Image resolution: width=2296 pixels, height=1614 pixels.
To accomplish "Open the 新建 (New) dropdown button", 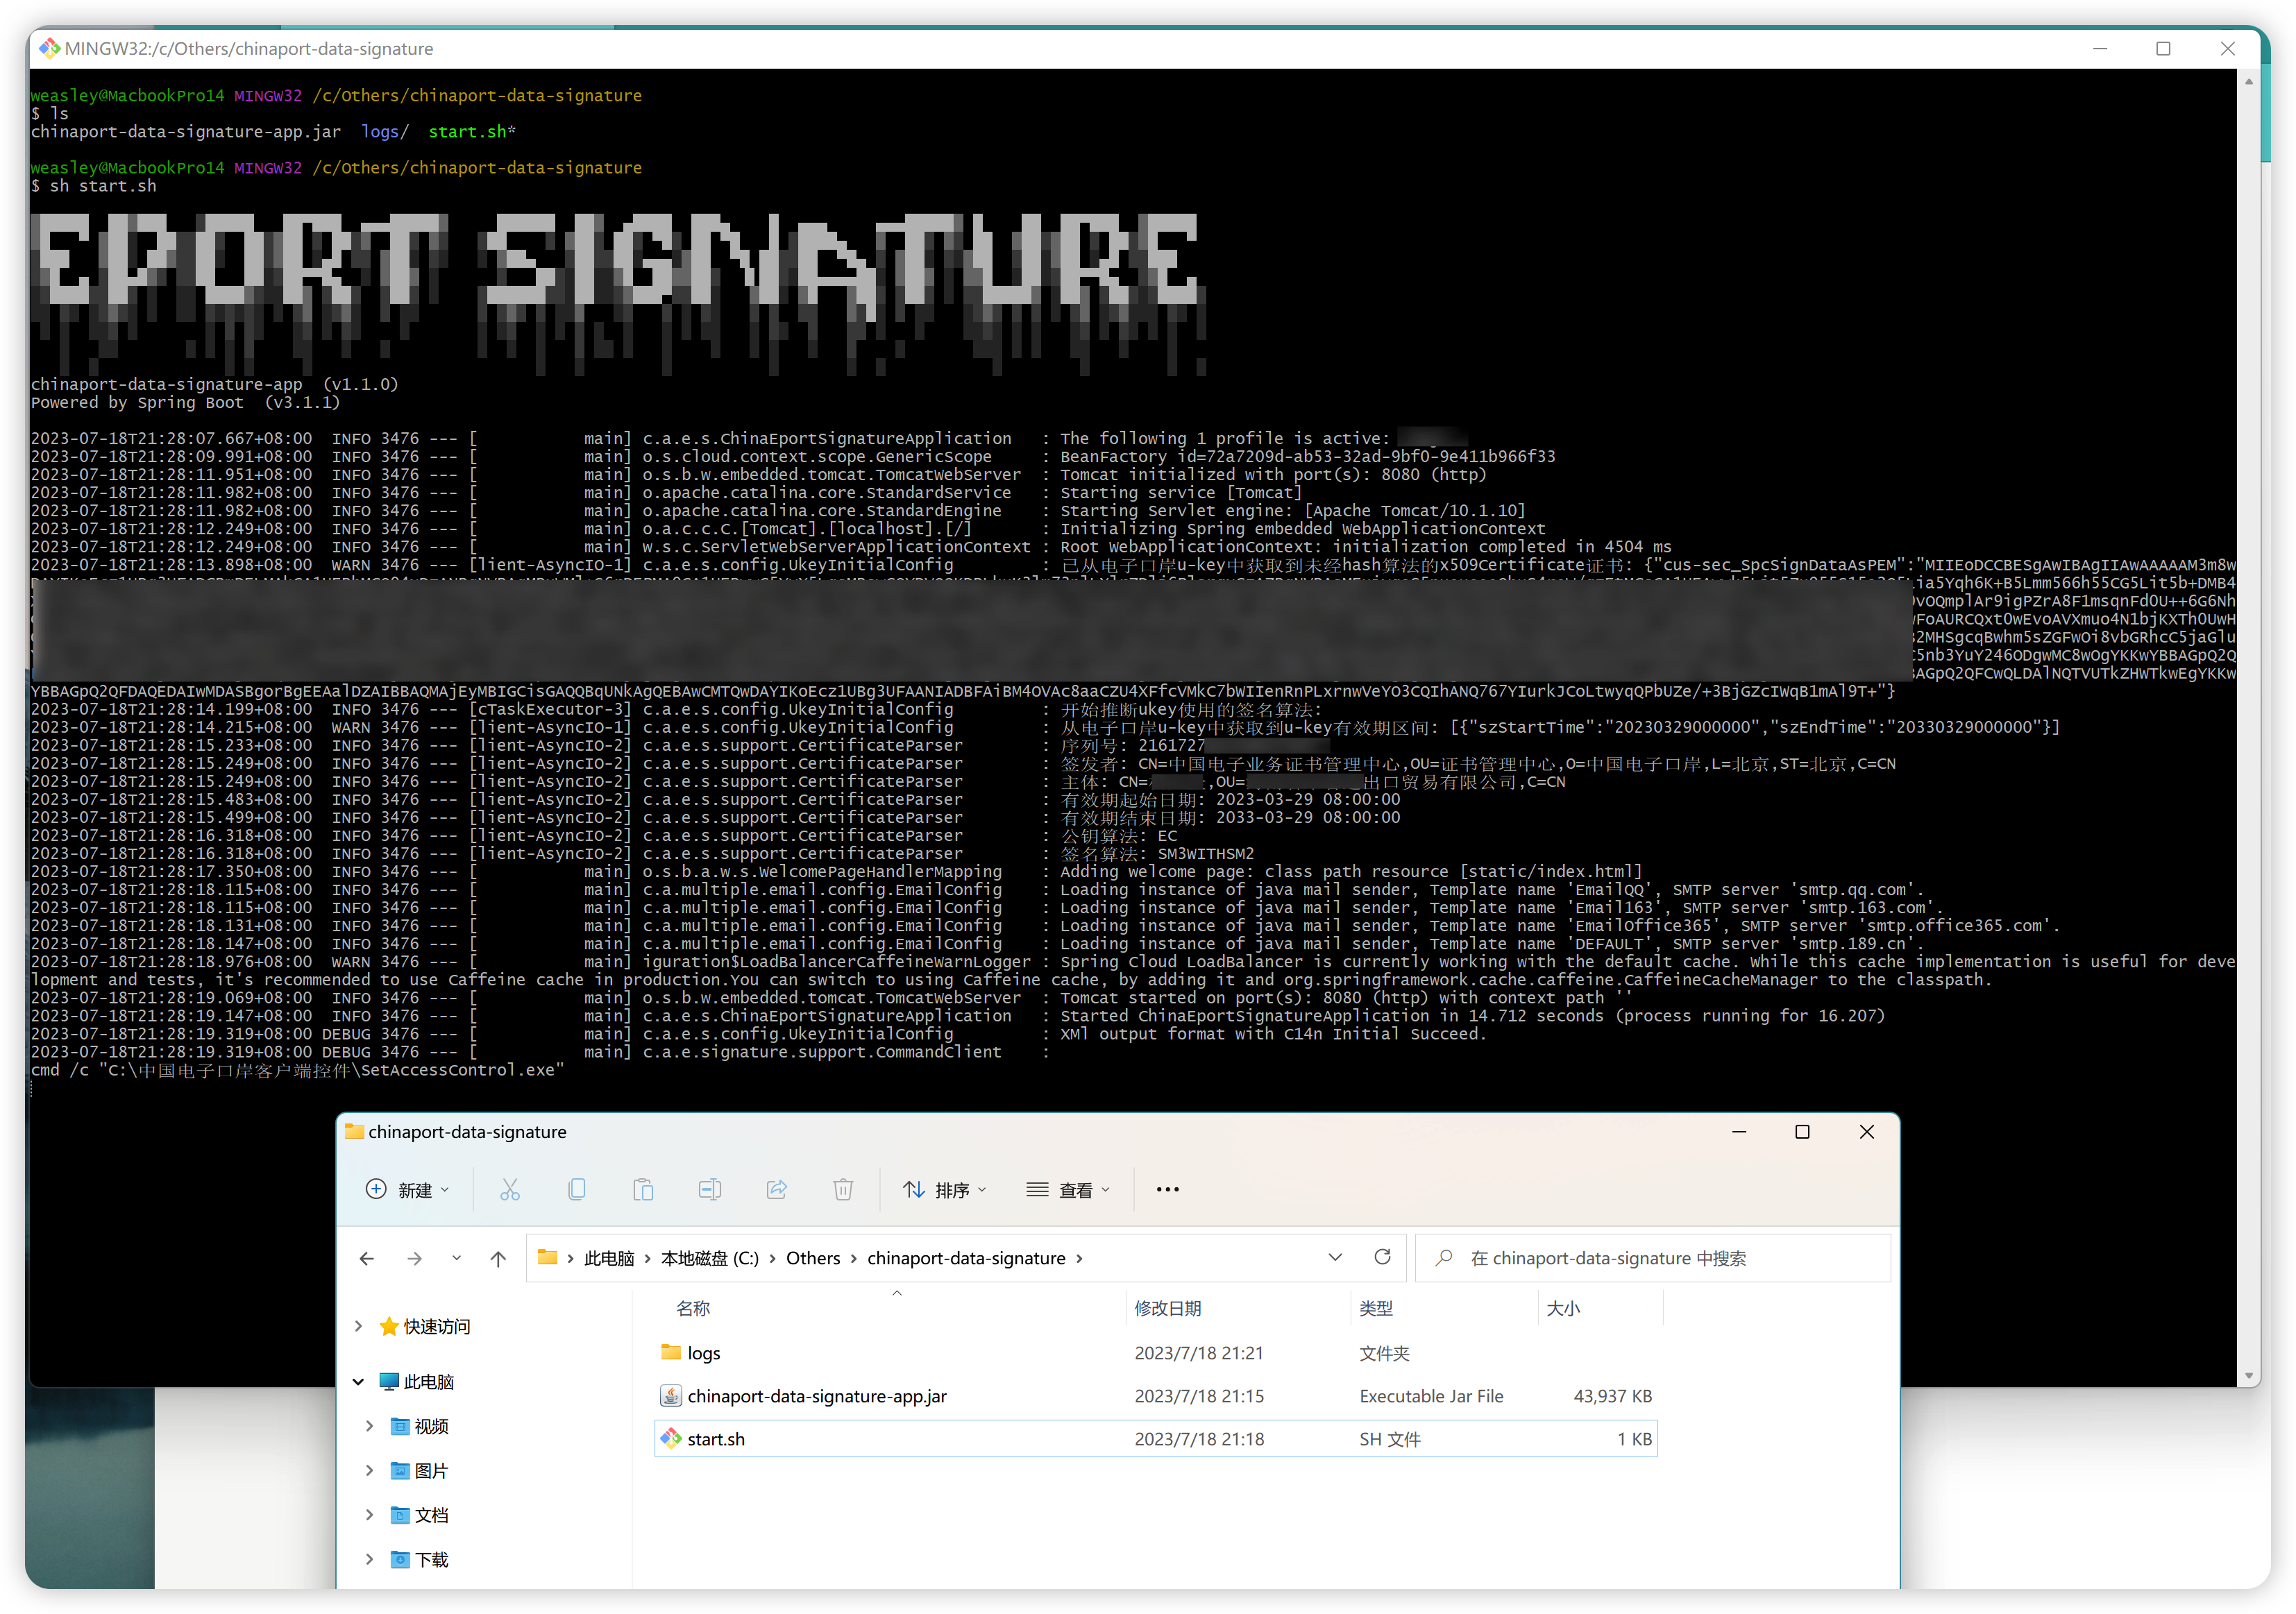I will click(408, 1189).
